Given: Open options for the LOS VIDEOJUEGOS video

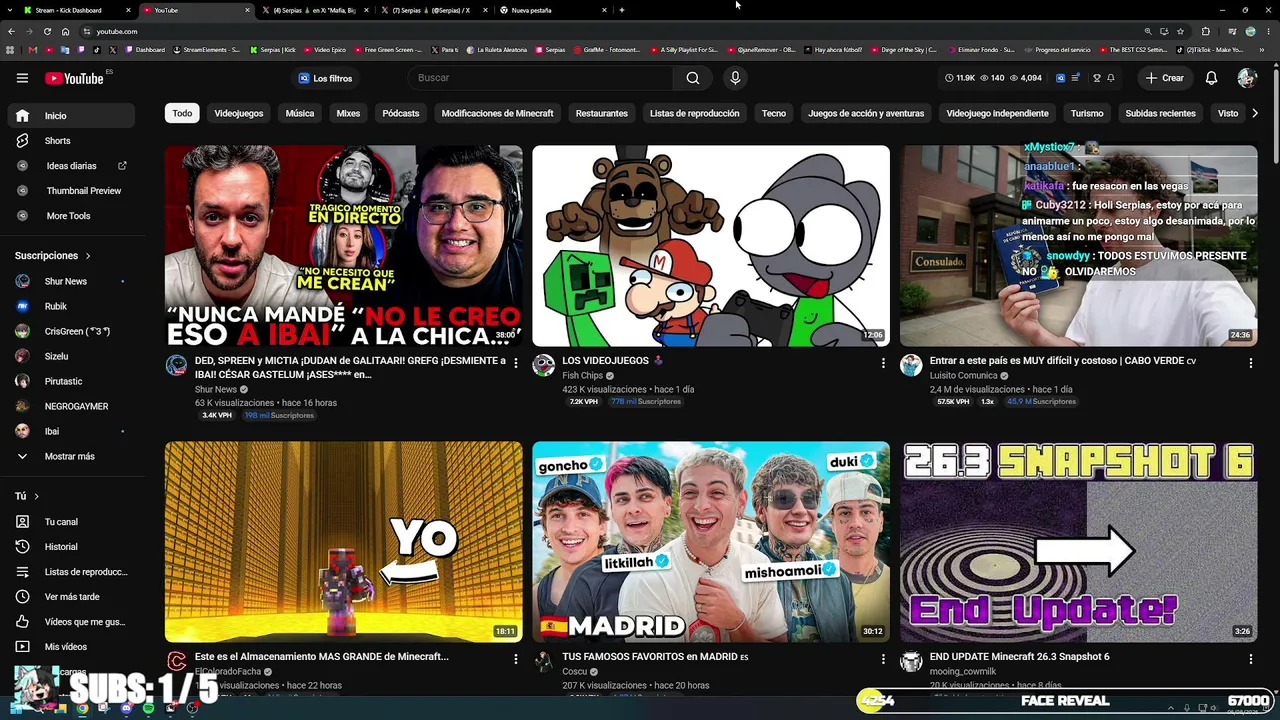Looking at the screenshot, I should click(x=883, y=363).
